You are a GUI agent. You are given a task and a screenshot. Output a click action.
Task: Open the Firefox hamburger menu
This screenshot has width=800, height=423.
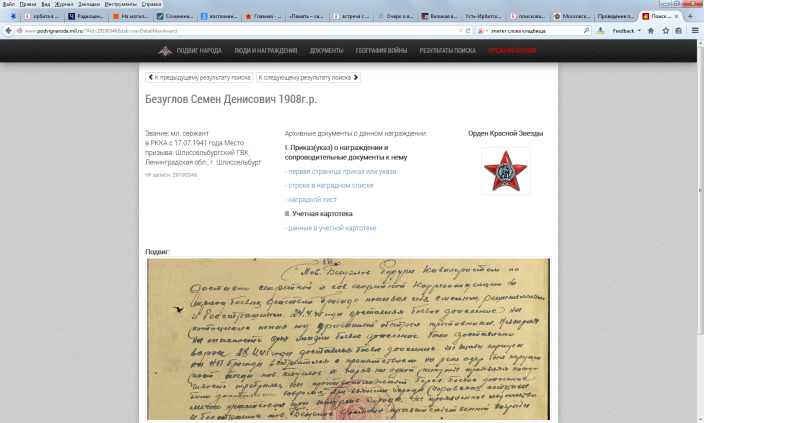[x=695, y=31]
